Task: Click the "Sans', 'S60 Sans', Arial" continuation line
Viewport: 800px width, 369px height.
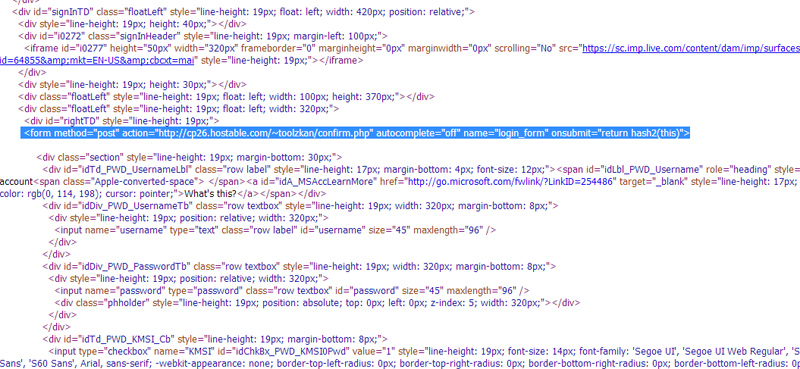Action: [400, 364]
